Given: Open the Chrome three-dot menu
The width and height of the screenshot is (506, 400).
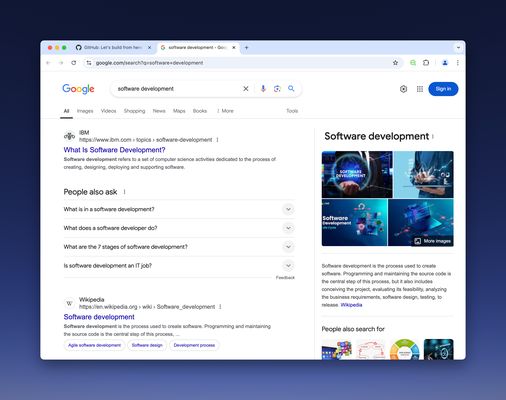Looking at the screenshot, I should 458,63.
